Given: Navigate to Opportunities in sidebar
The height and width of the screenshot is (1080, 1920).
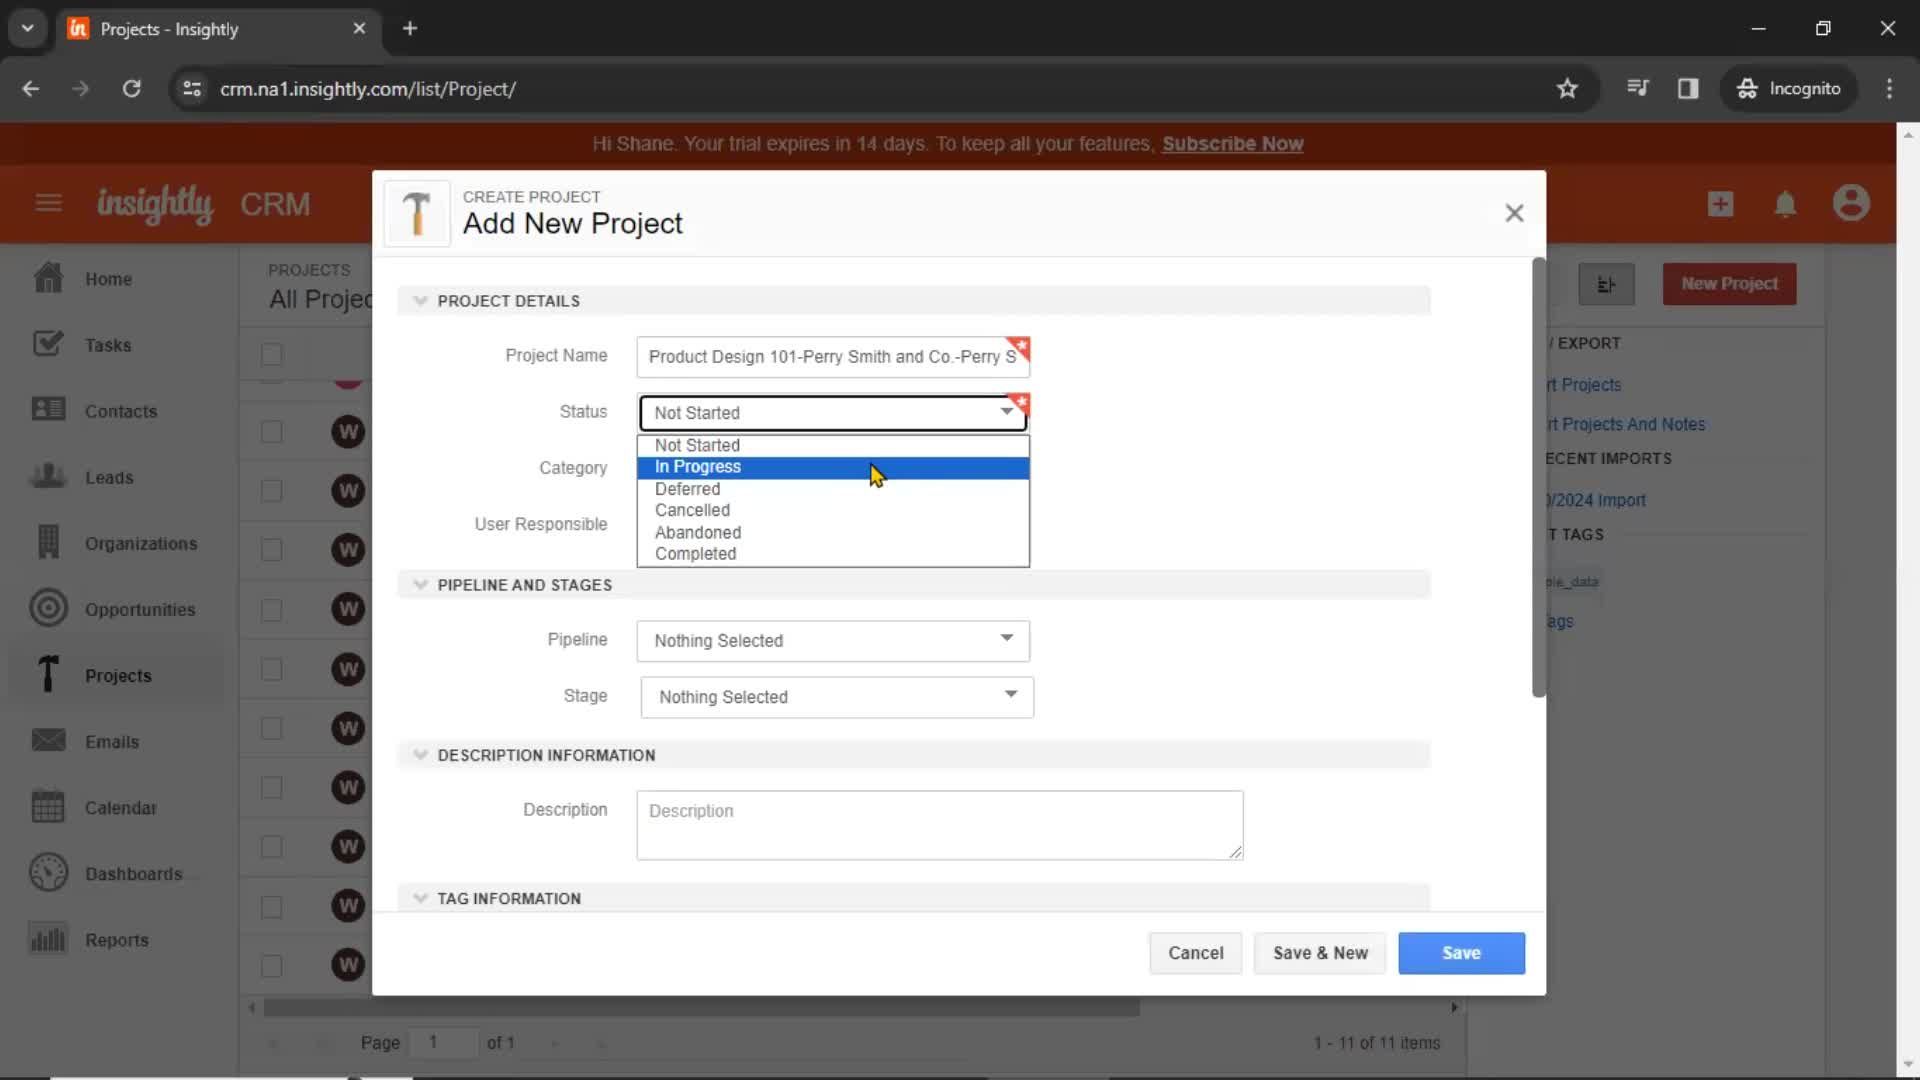Looking at the screenshot, I should pos(140,609).
